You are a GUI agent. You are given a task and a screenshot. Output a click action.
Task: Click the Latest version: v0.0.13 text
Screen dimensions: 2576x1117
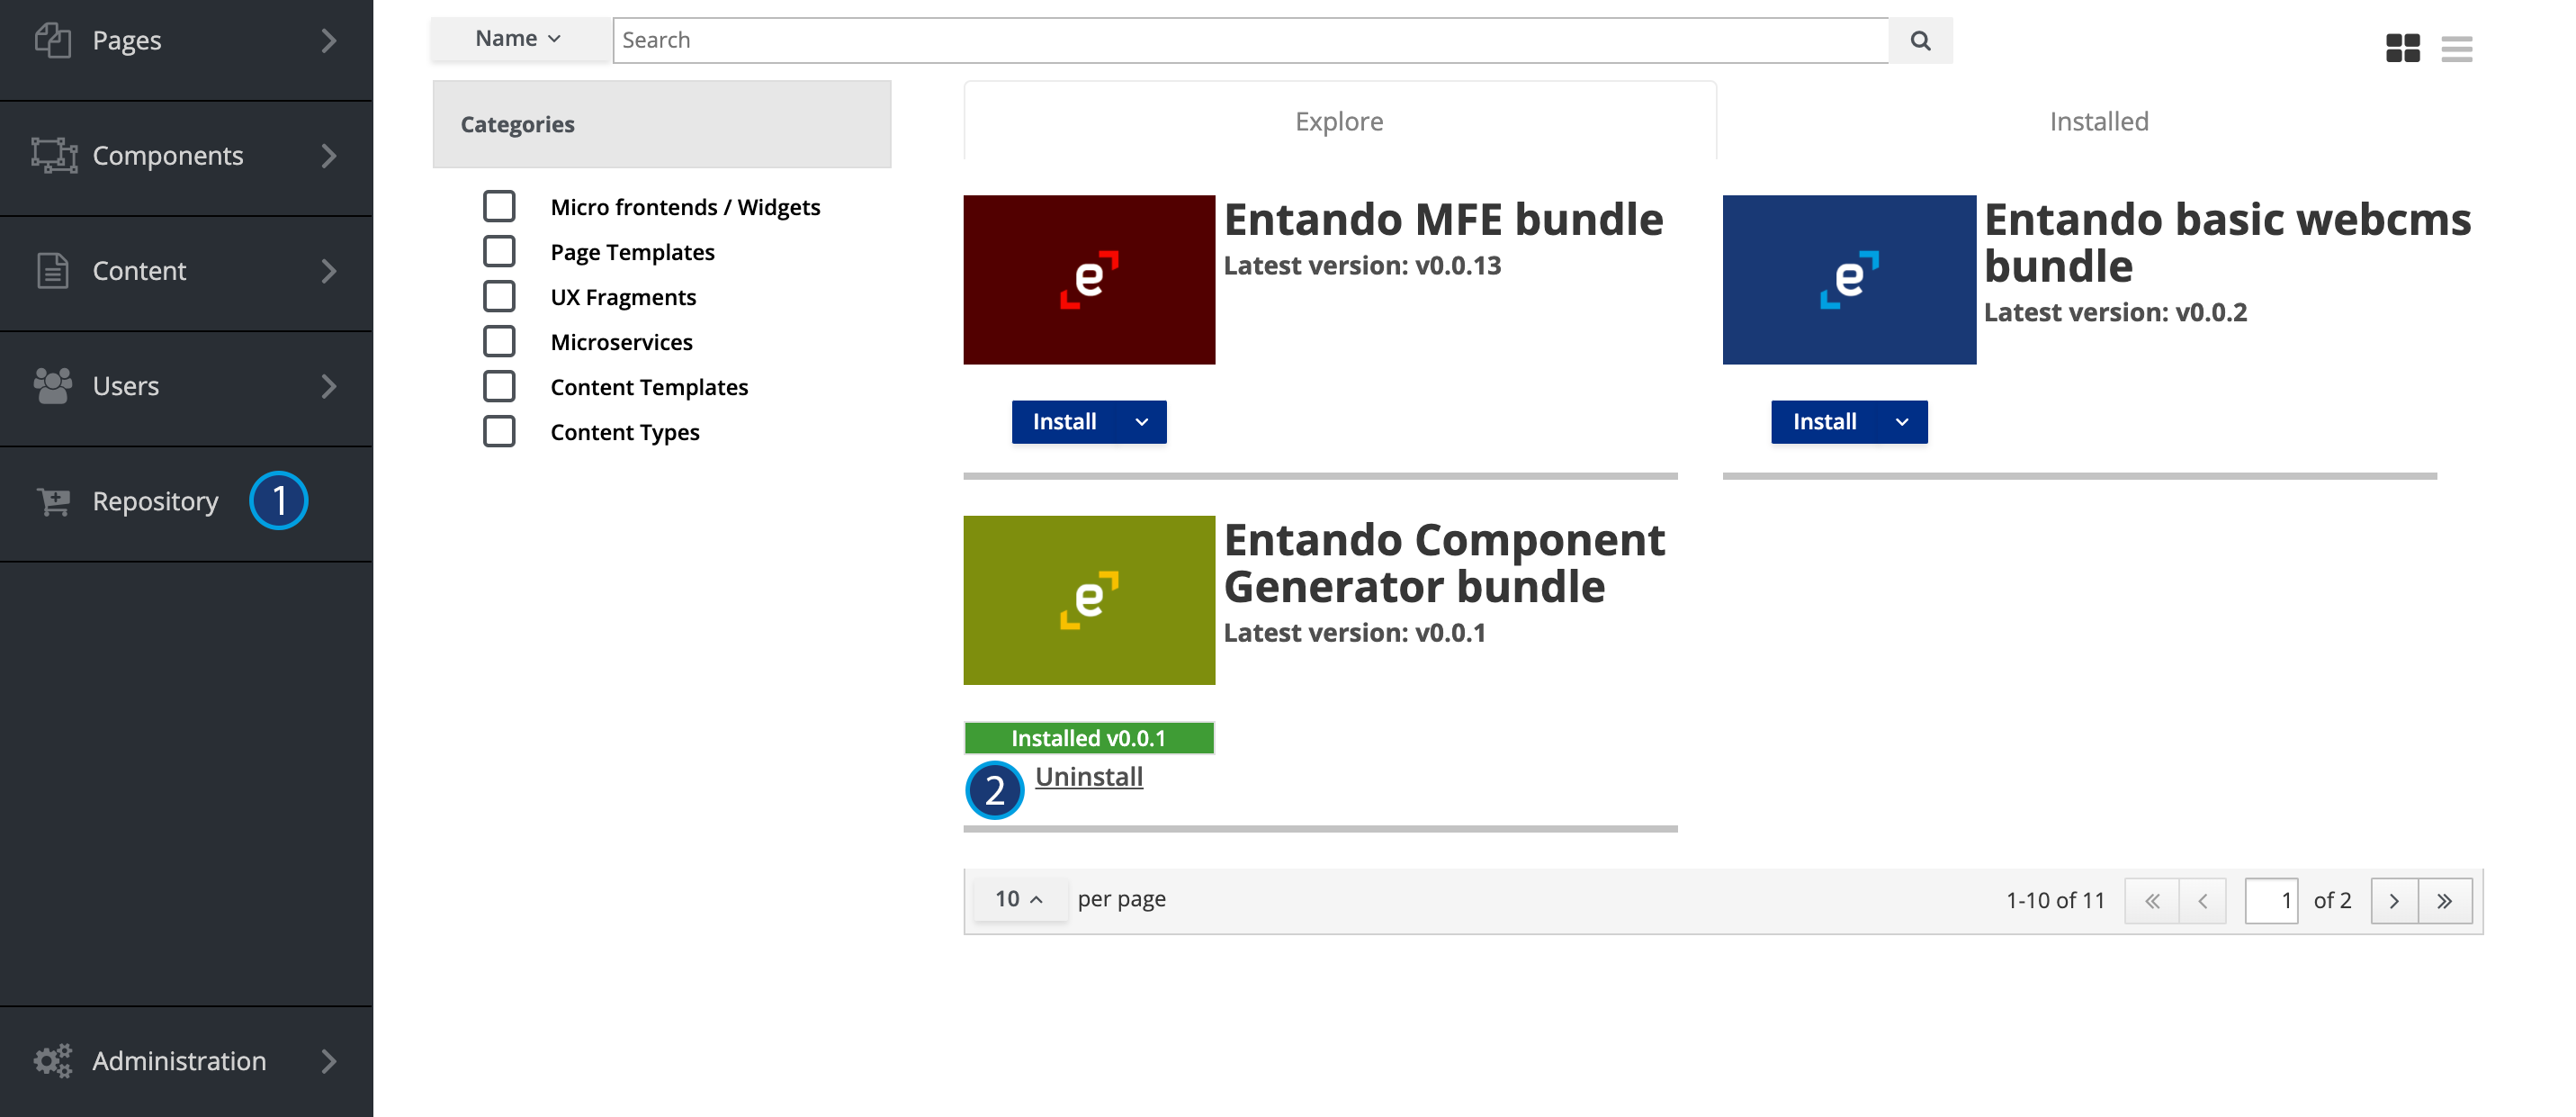(1362, 265)
